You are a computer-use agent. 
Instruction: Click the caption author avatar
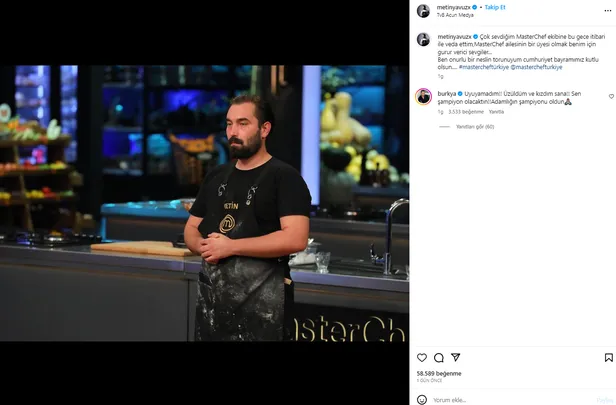pos(424,40)
